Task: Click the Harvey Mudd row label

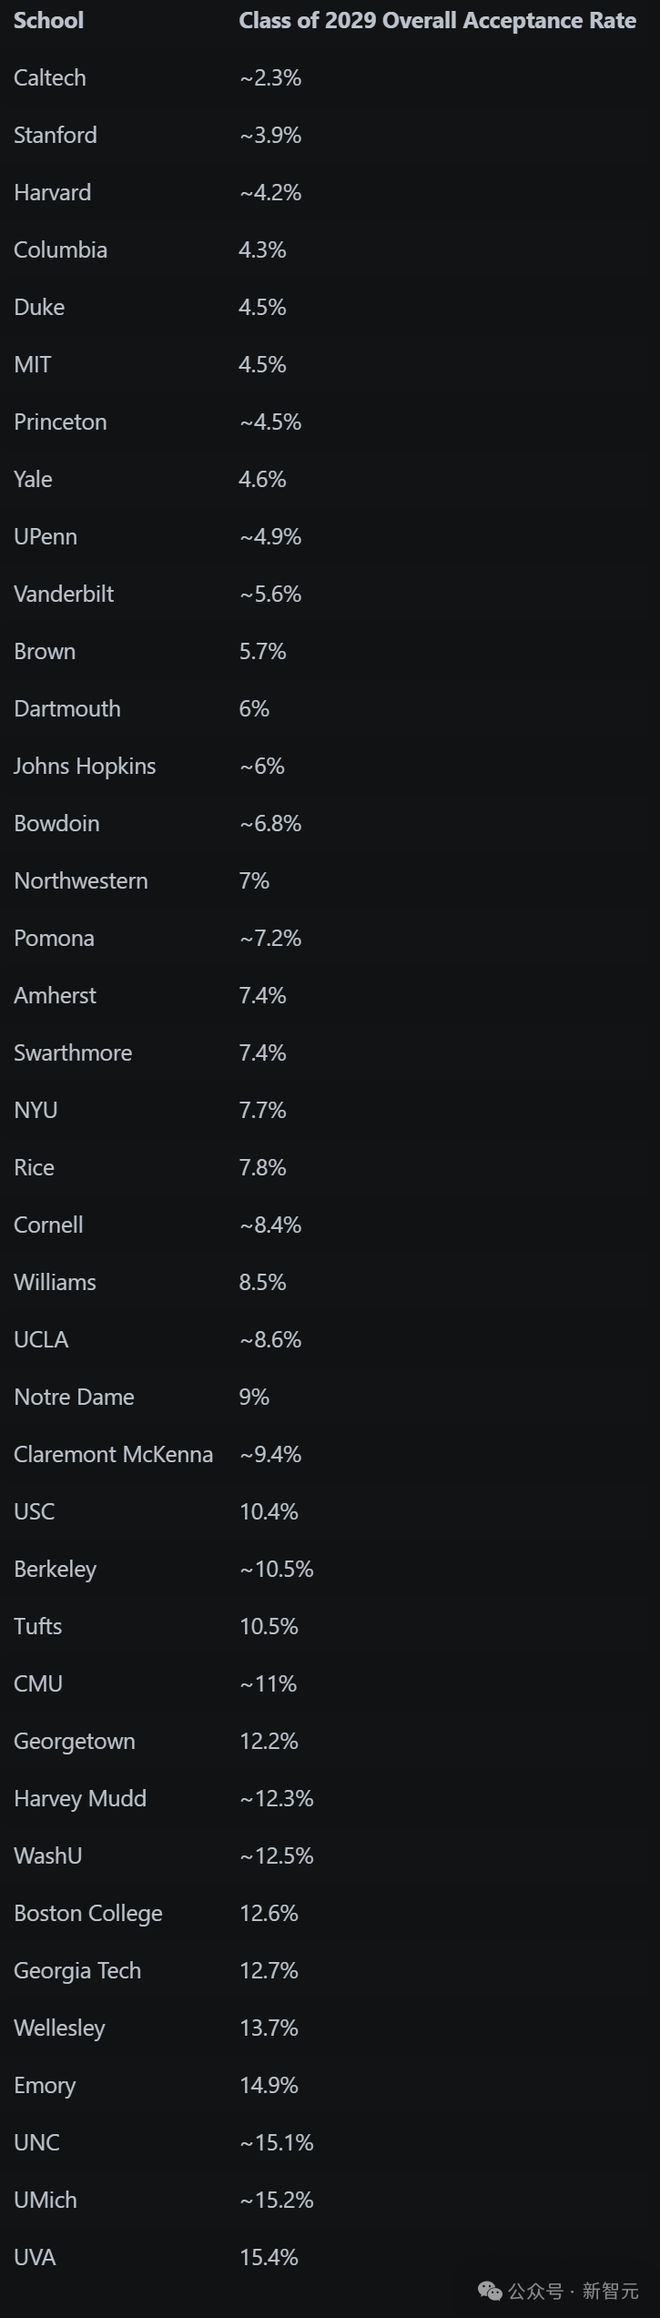Action: coord(80,1798)
